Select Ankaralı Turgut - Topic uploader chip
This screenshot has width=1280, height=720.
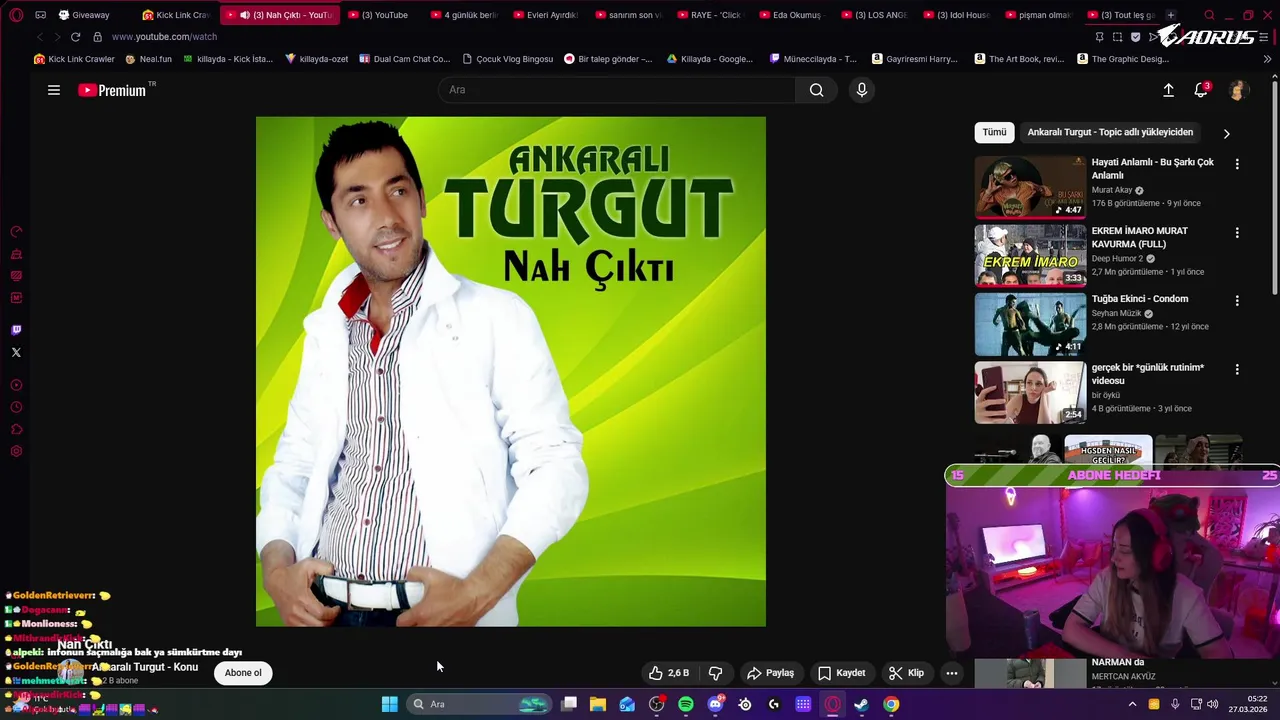point(1110,132)
